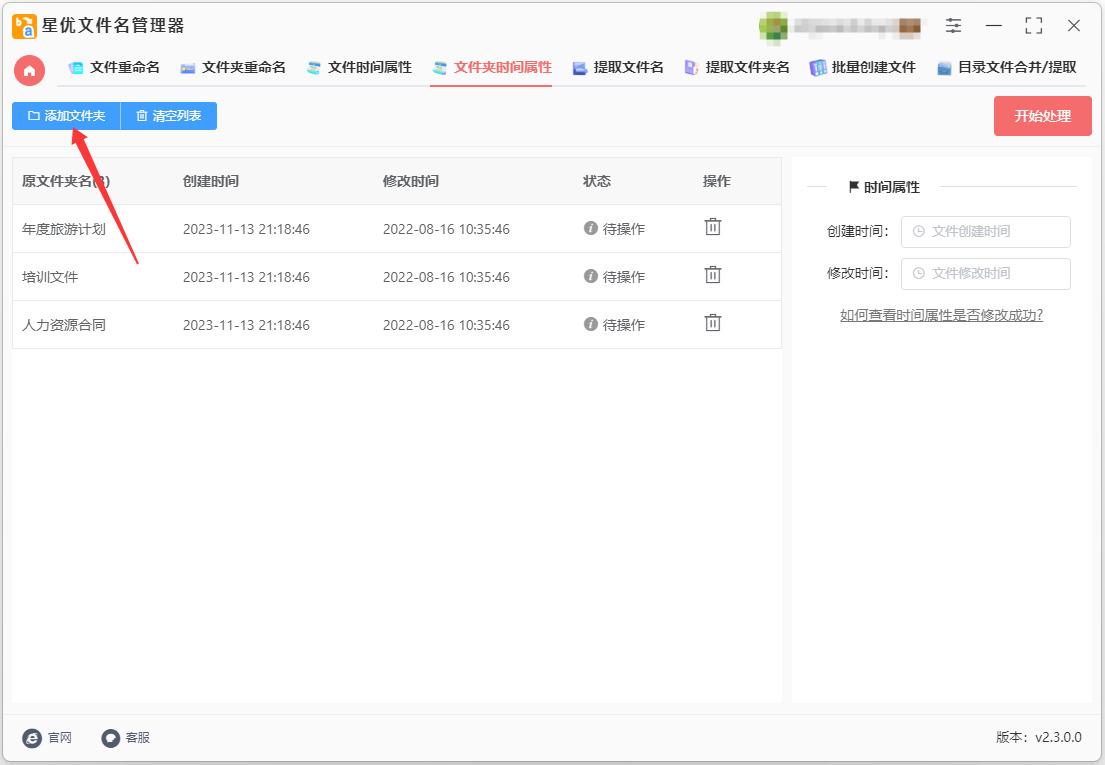This screenshot has height=765, width=1105.
Task: Open the 目录文件合并/提取 tab
Action: (1006, 68)
